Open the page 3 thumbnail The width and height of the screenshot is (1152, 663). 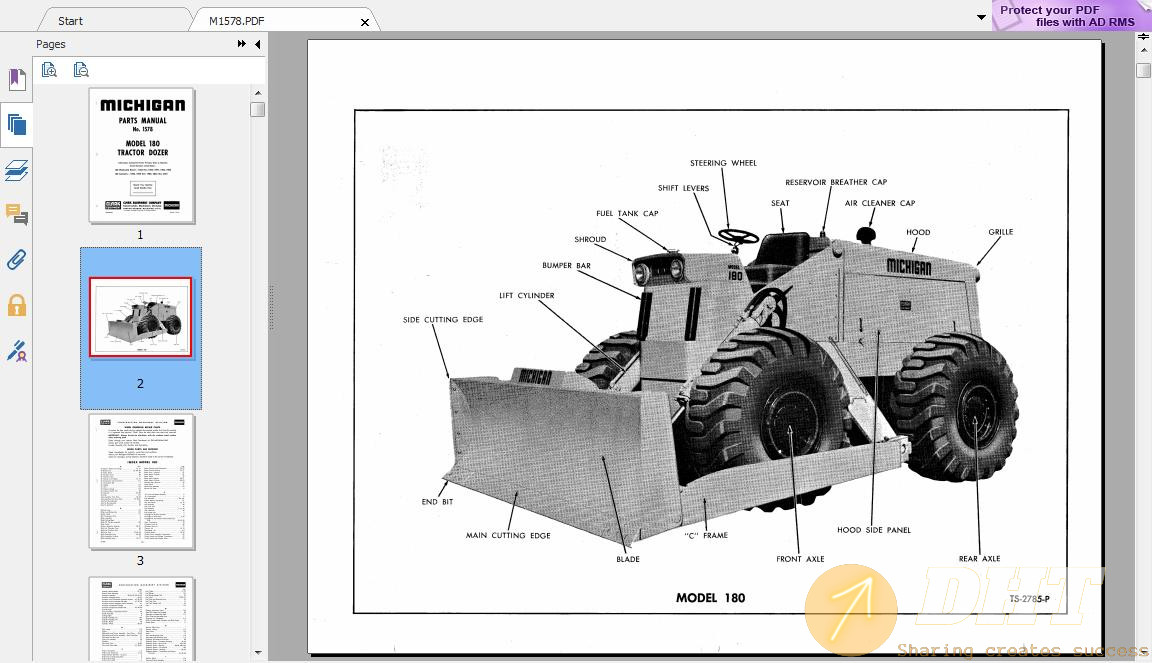pos(142,481)
